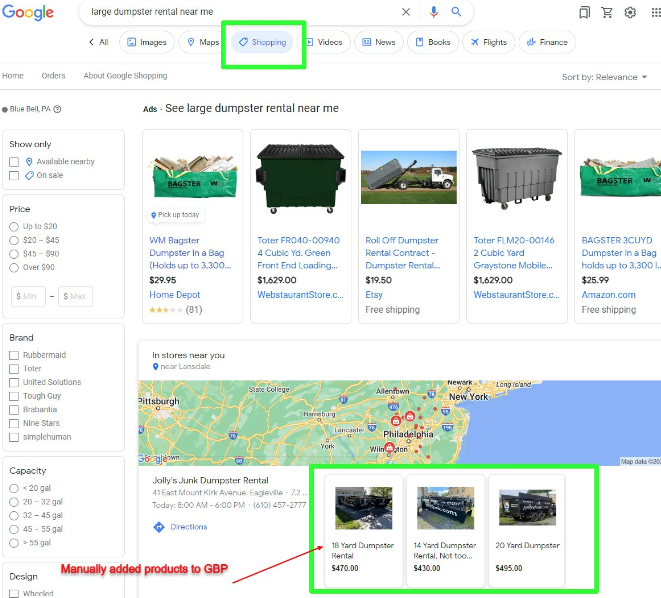This screenshot has height=598, width=661.
Task: Check the Toter brand filter
Action: tap(14, 369)
